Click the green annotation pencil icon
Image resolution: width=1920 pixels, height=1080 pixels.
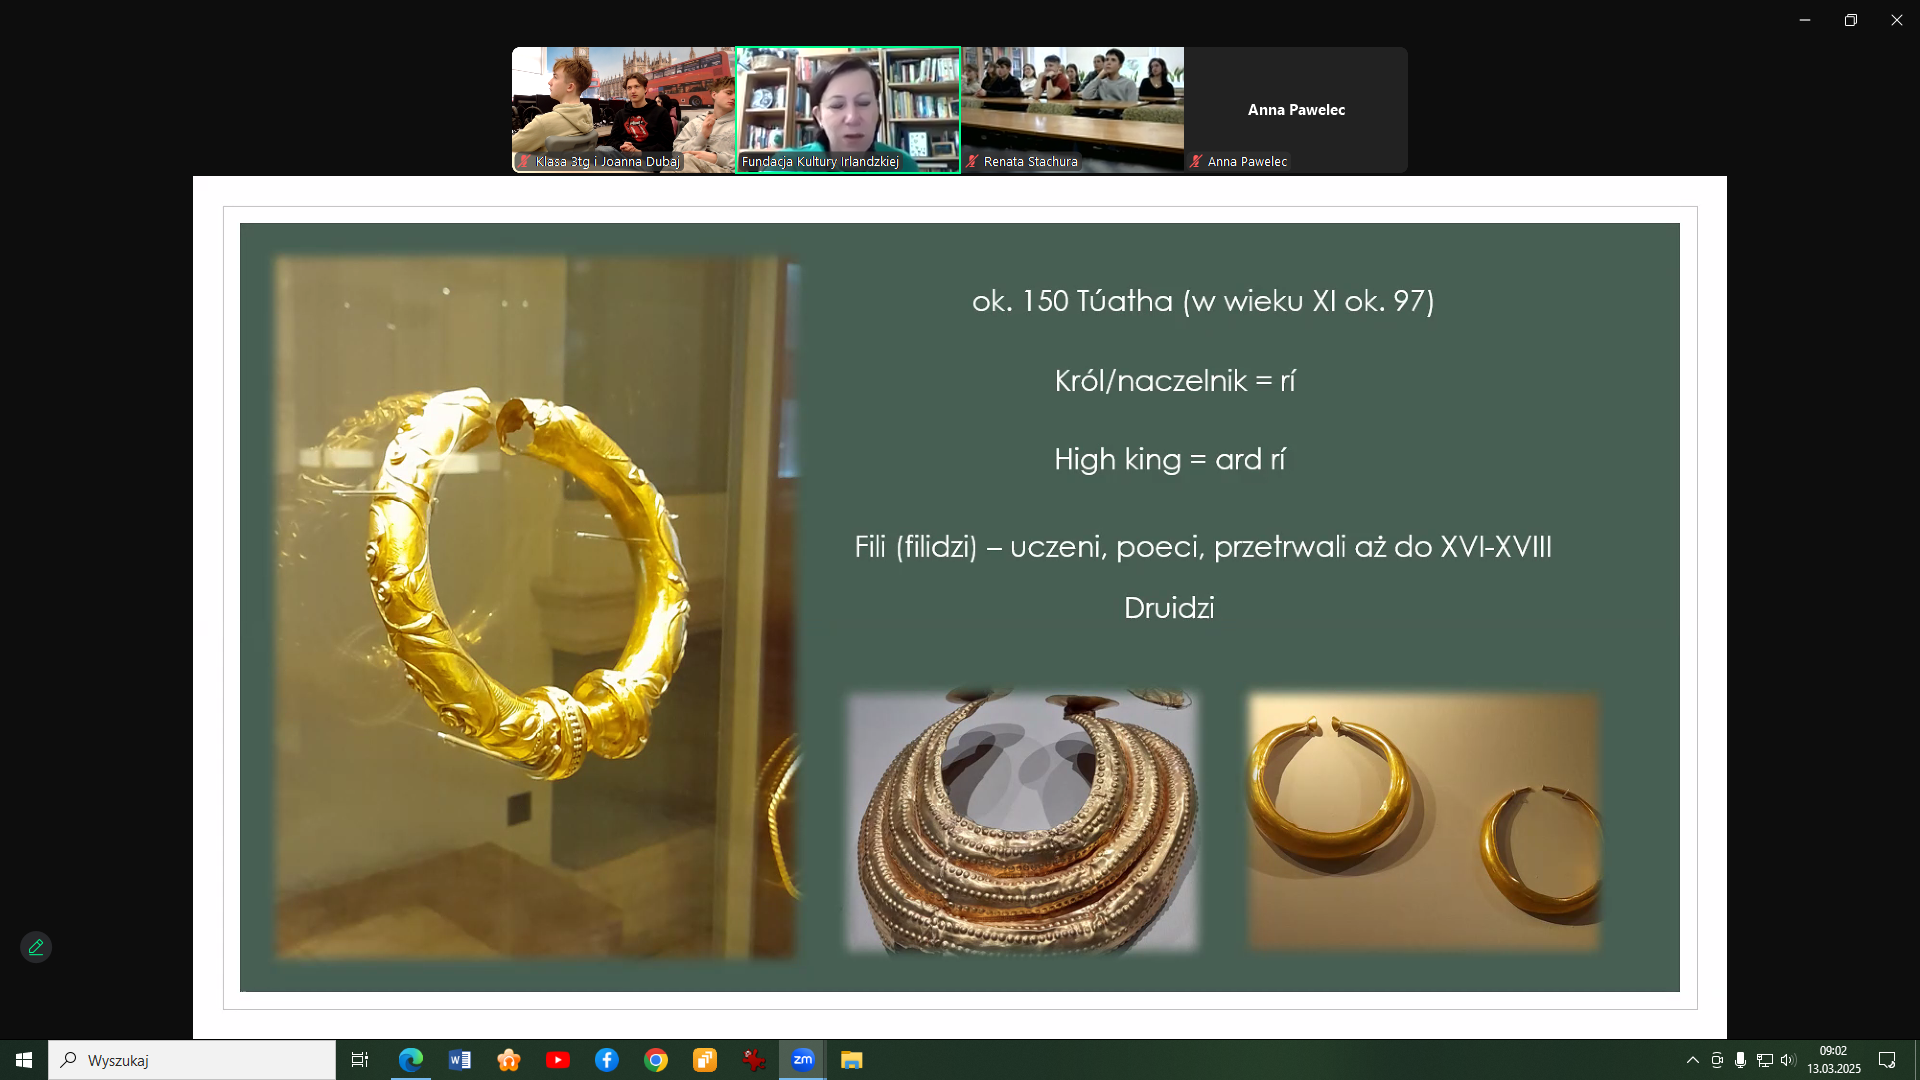tap(36, 947)
